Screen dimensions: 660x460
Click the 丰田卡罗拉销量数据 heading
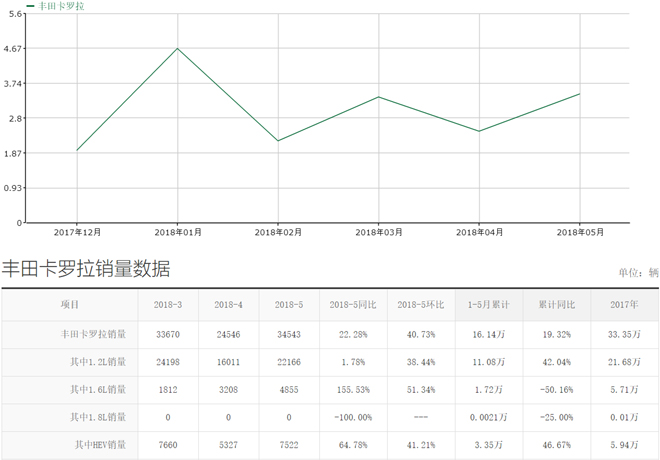[86, 269]
